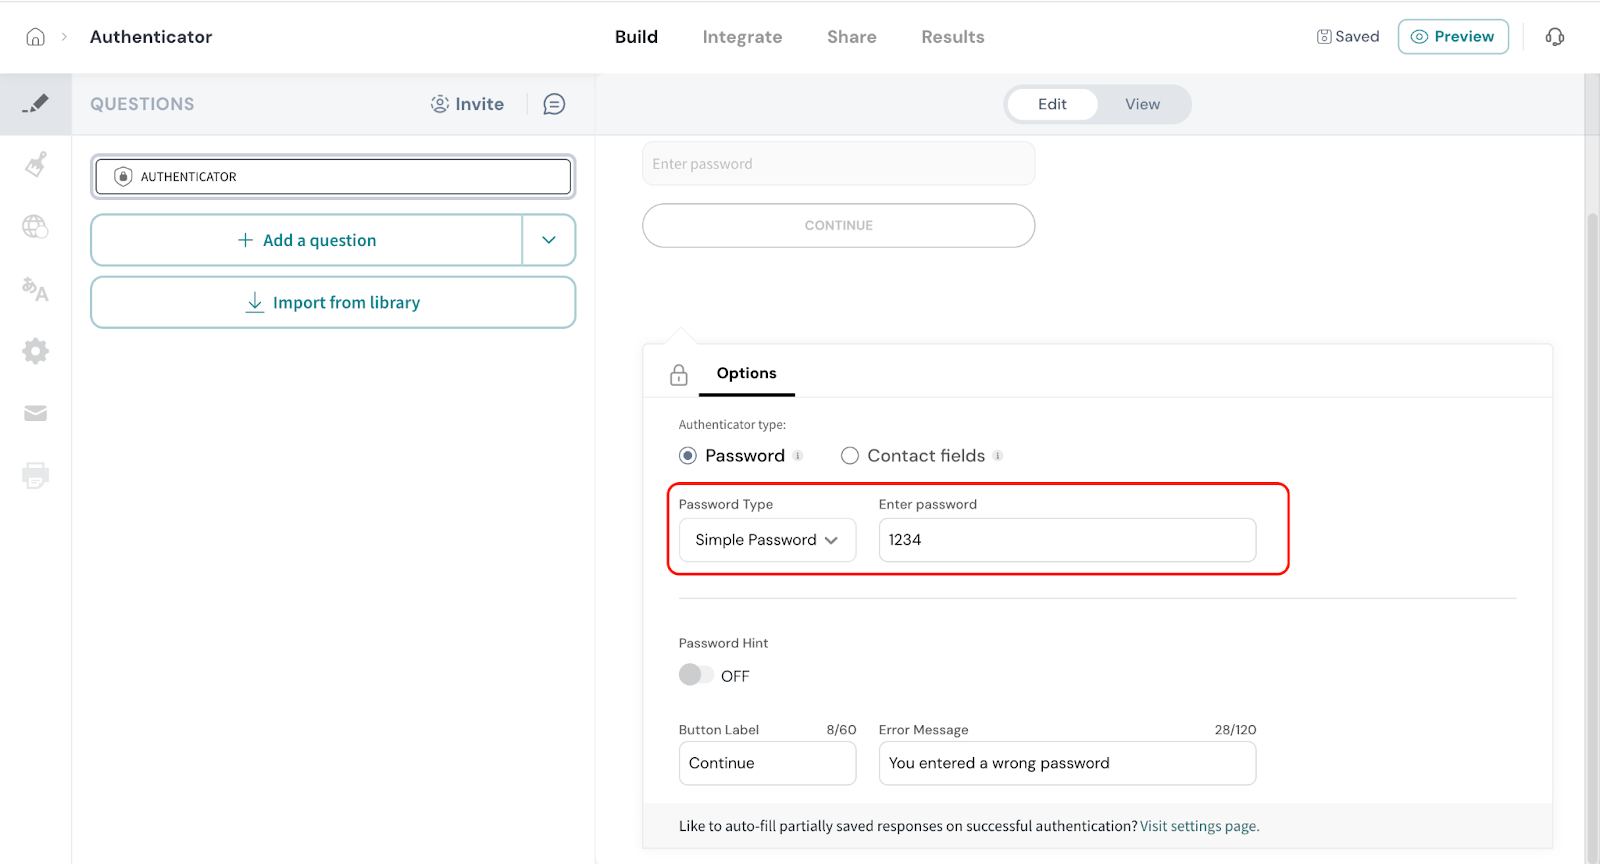This screenshot has height=864, width=1600.
Task: Switch to the Integrate tab
Action: (x=742, y=37)
